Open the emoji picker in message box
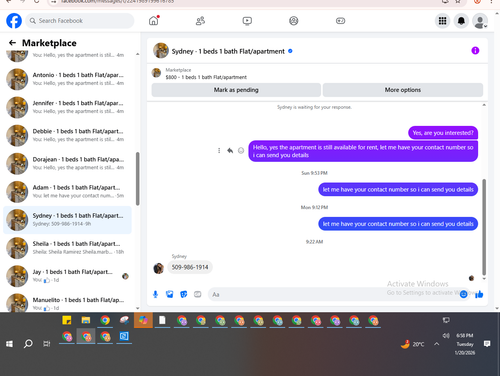Viewport: 500px width, 376px height. [463, 294]
